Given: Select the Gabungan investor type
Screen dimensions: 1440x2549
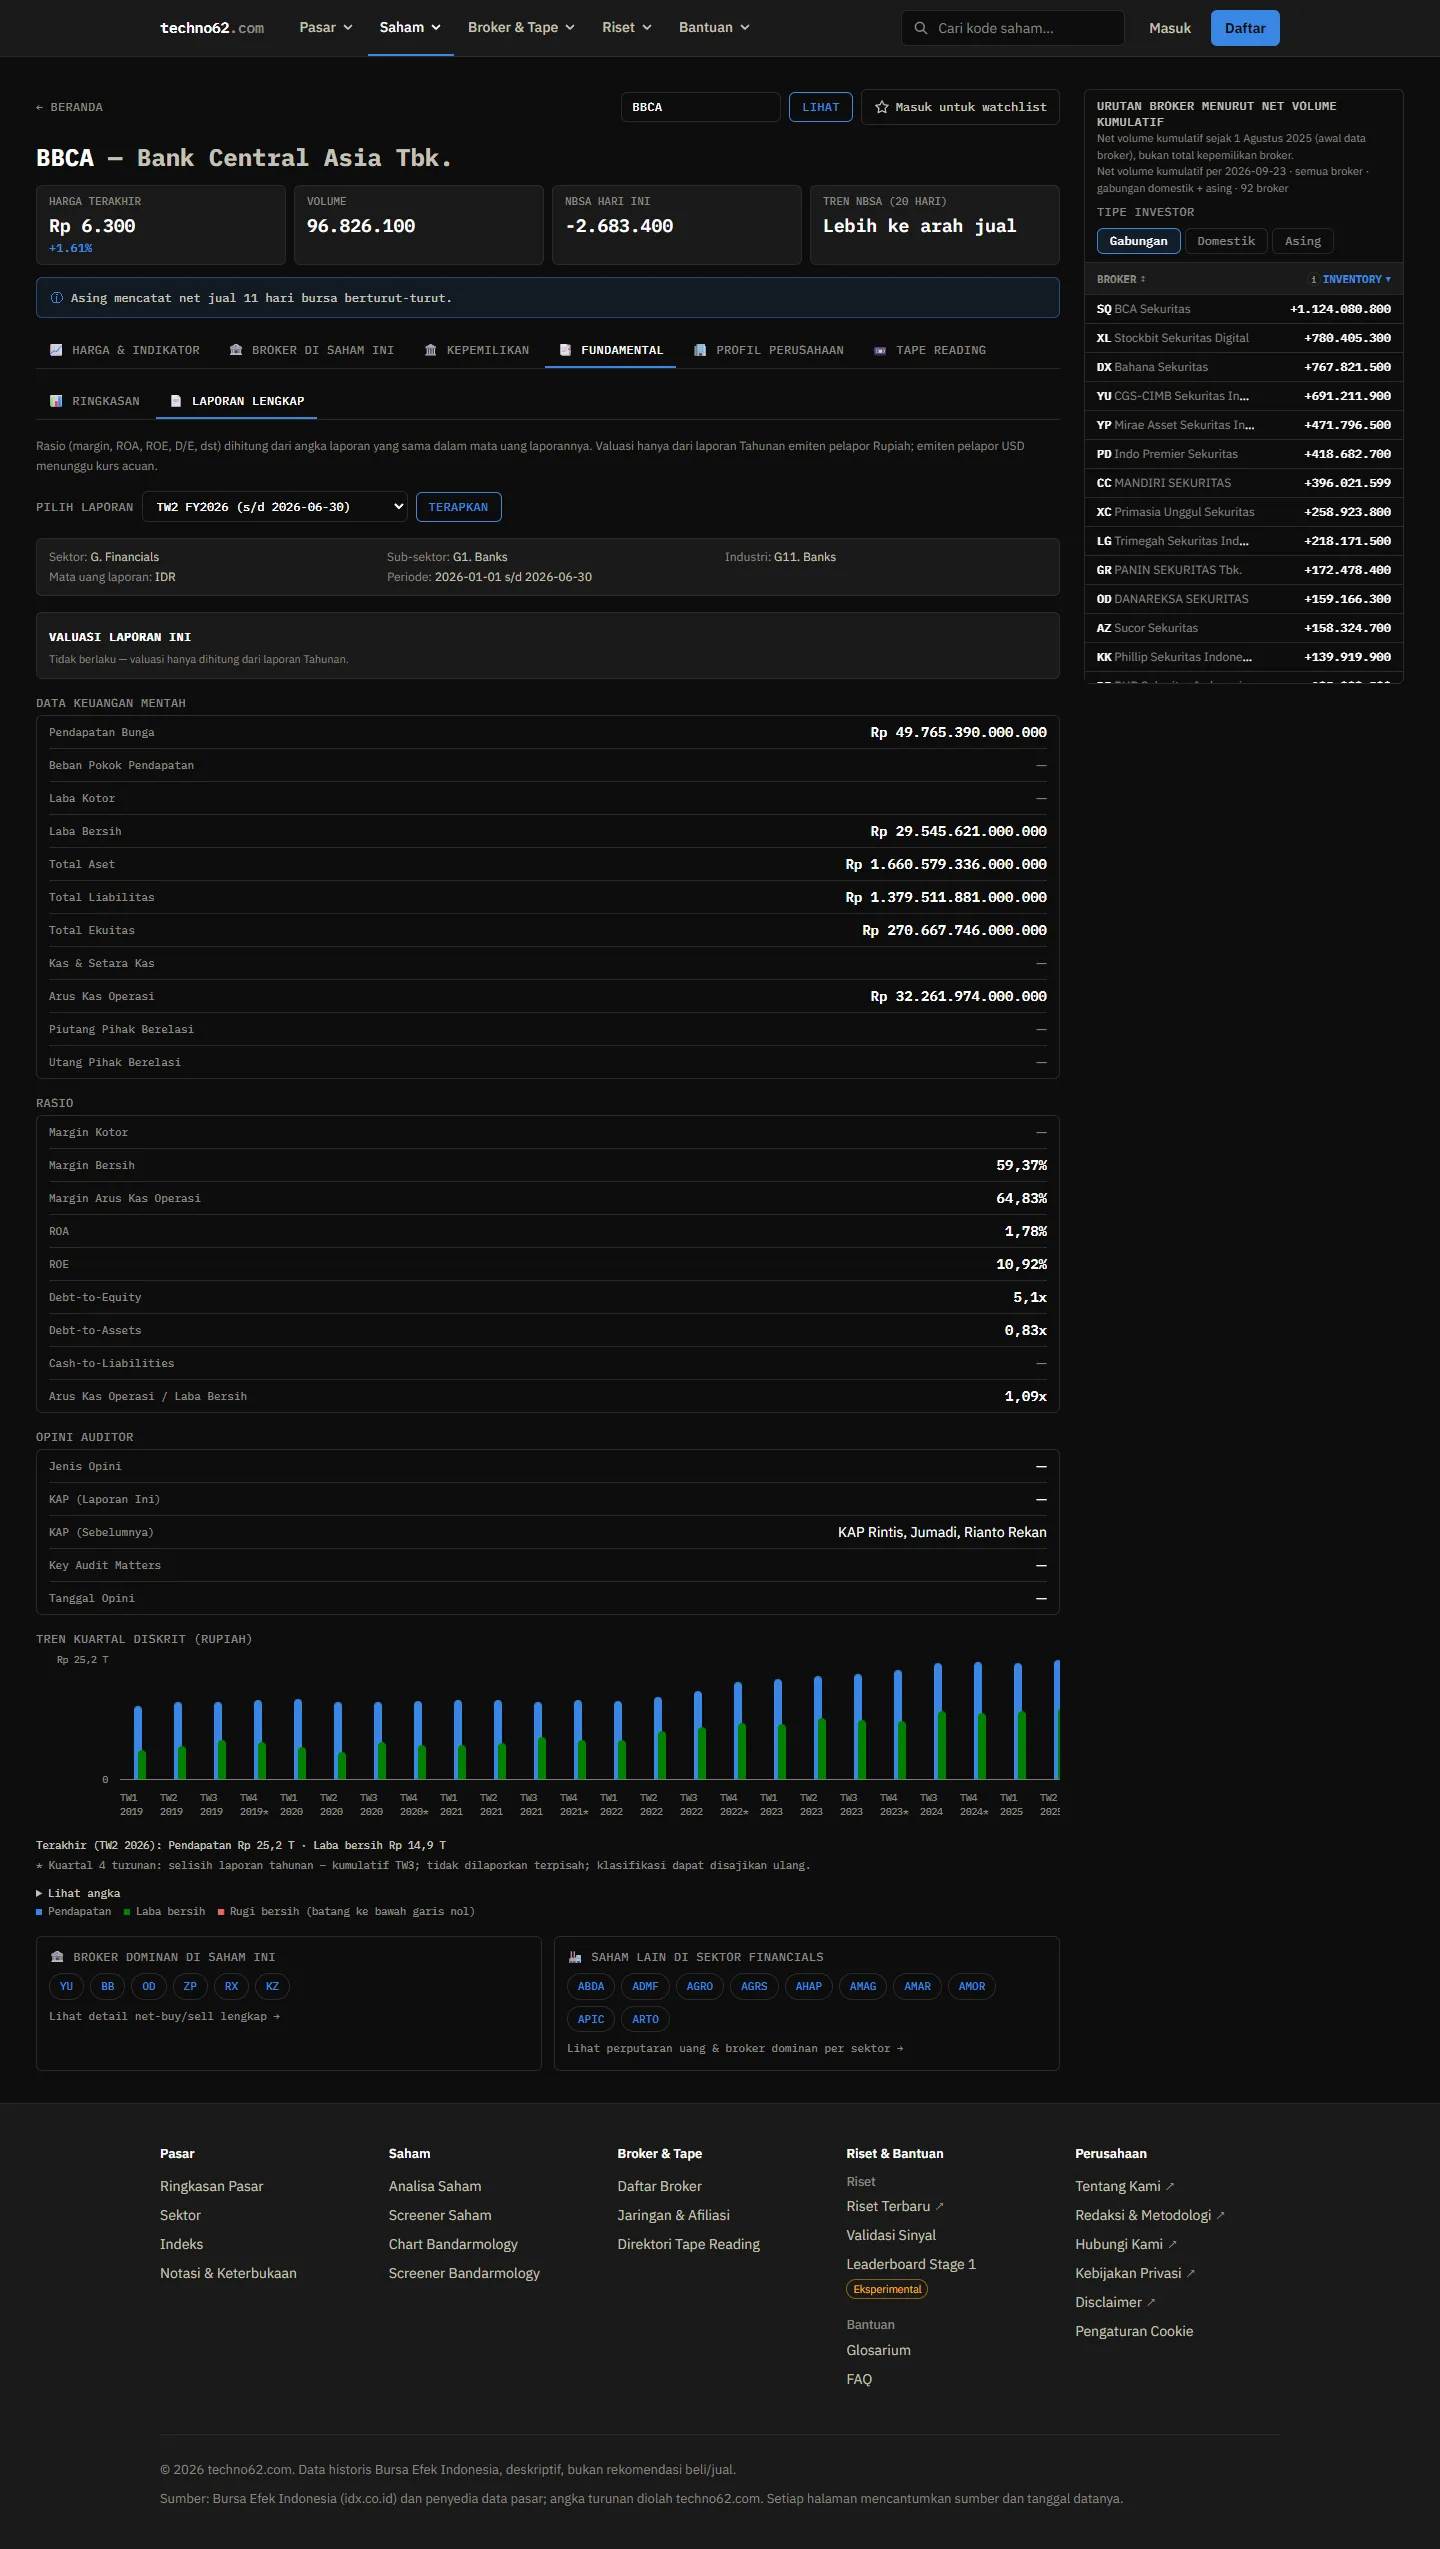Looking at the screenshot, I should click(x=1138, y=241).
